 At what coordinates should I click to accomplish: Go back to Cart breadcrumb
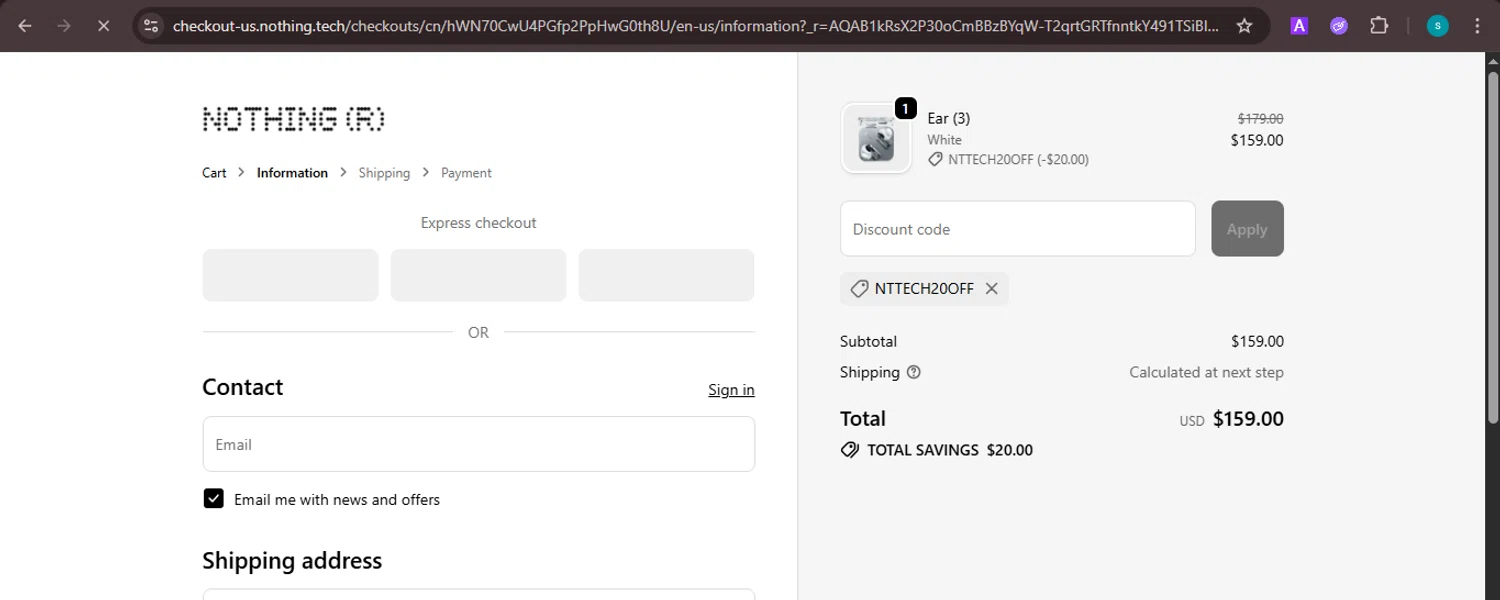pos(214,173)
